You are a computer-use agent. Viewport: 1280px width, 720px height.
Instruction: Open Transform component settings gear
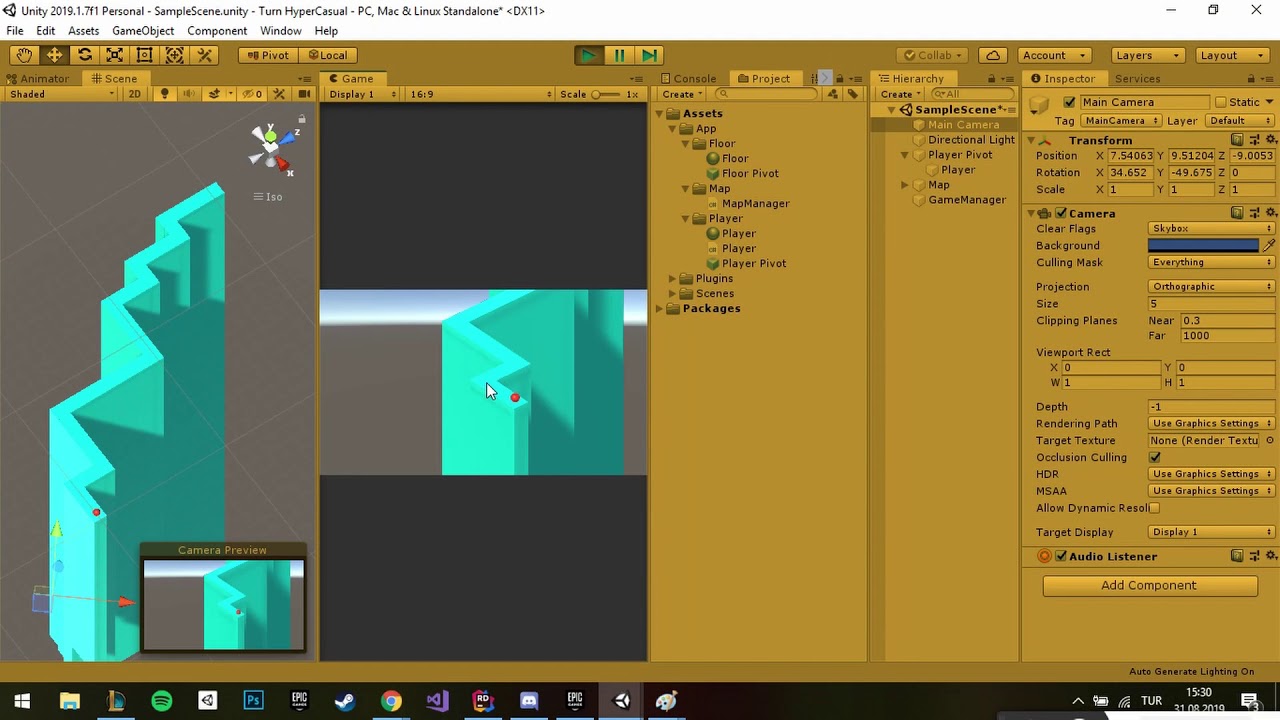(x=1271, y=140)
